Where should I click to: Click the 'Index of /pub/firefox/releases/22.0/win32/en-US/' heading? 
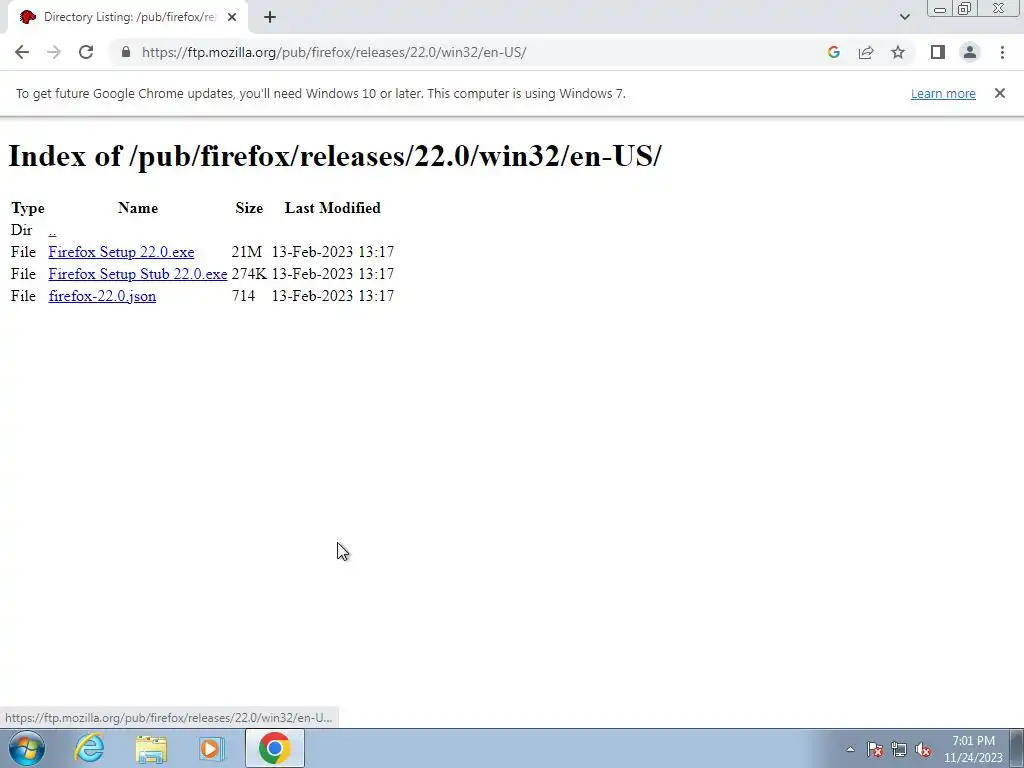point(334,156)
